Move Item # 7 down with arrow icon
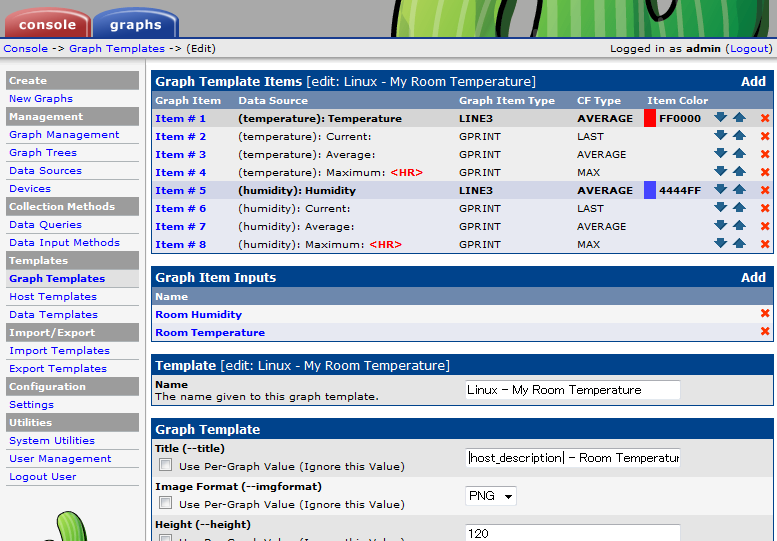This screenshot has width=777, height=541. 721,225
